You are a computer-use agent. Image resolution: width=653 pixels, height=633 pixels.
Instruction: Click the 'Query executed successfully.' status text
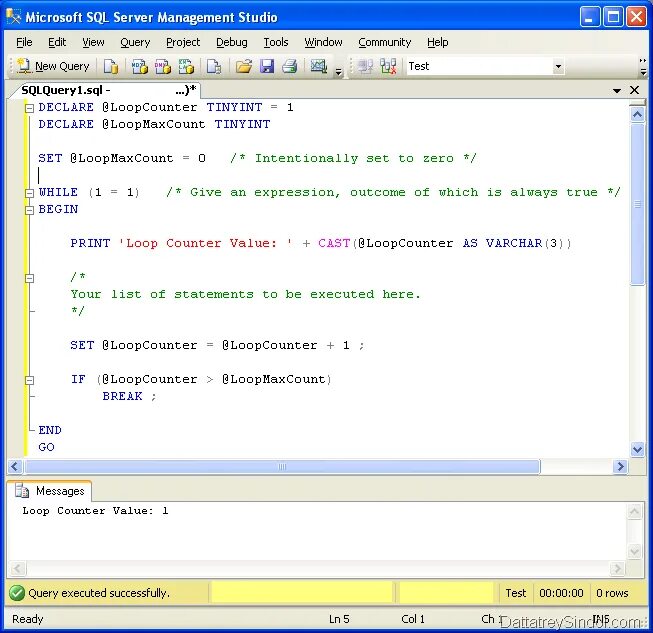99,593
